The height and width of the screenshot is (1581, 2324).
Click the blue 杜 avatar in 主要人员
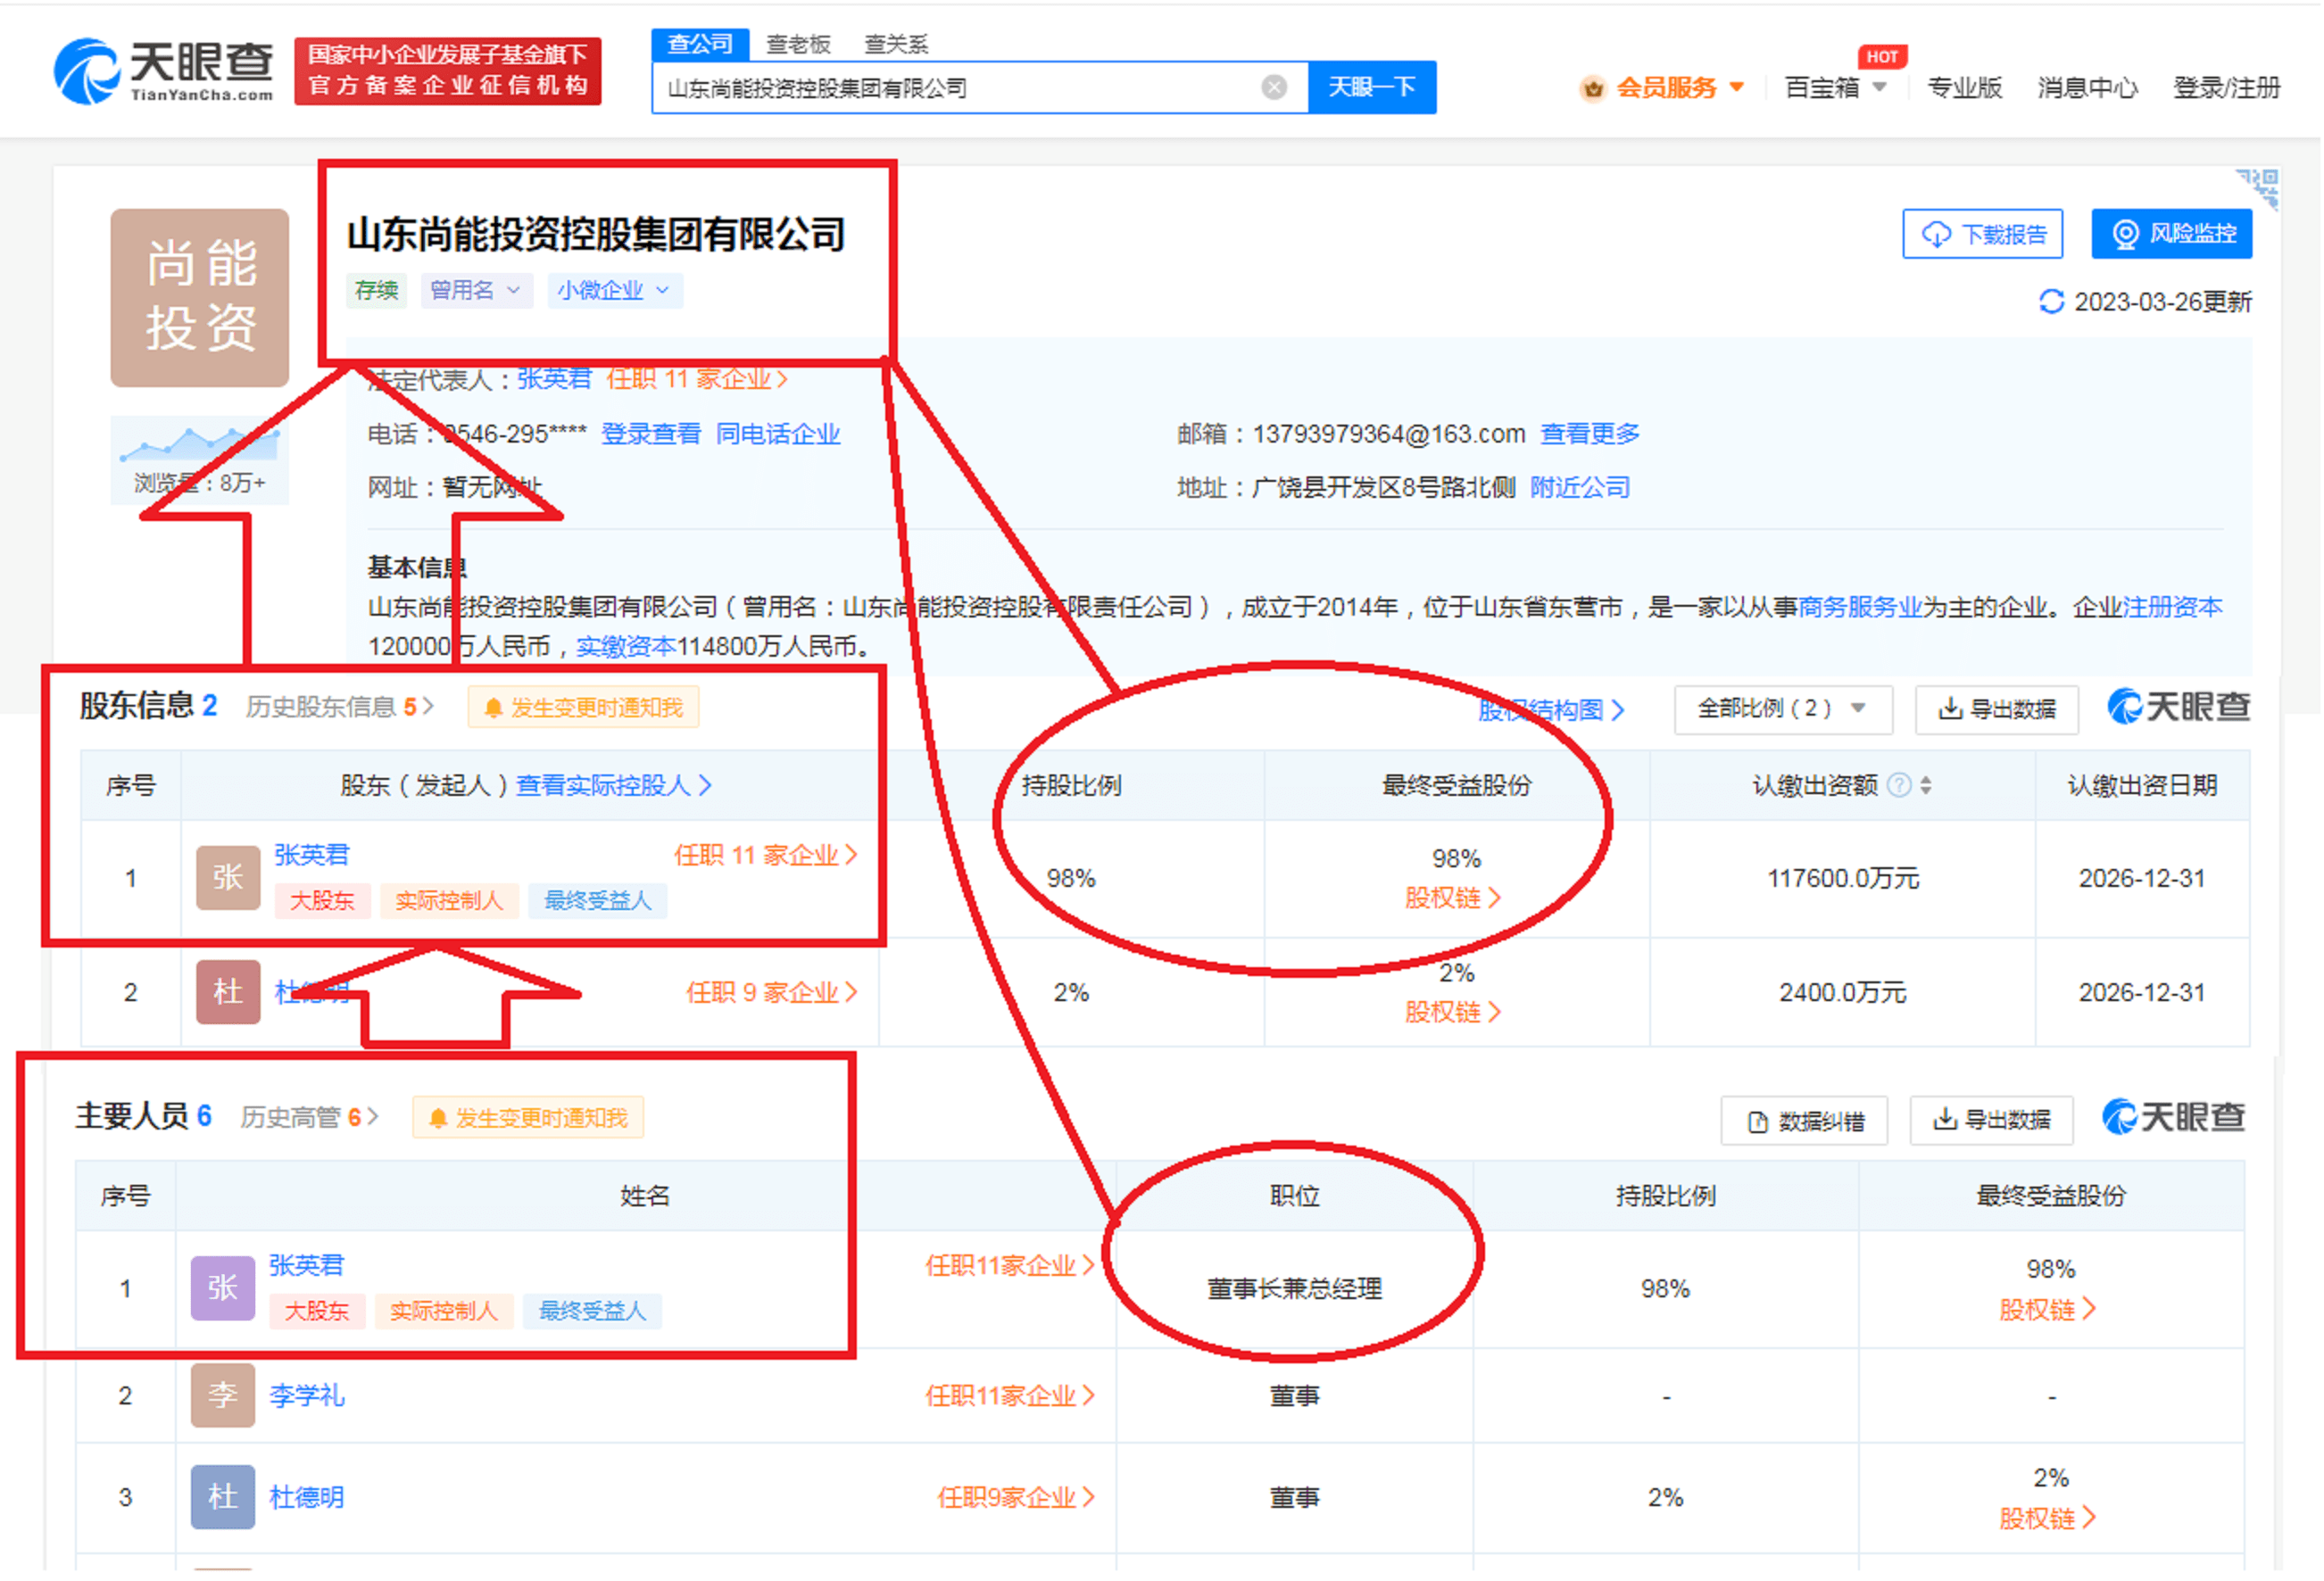point(223,1498)
